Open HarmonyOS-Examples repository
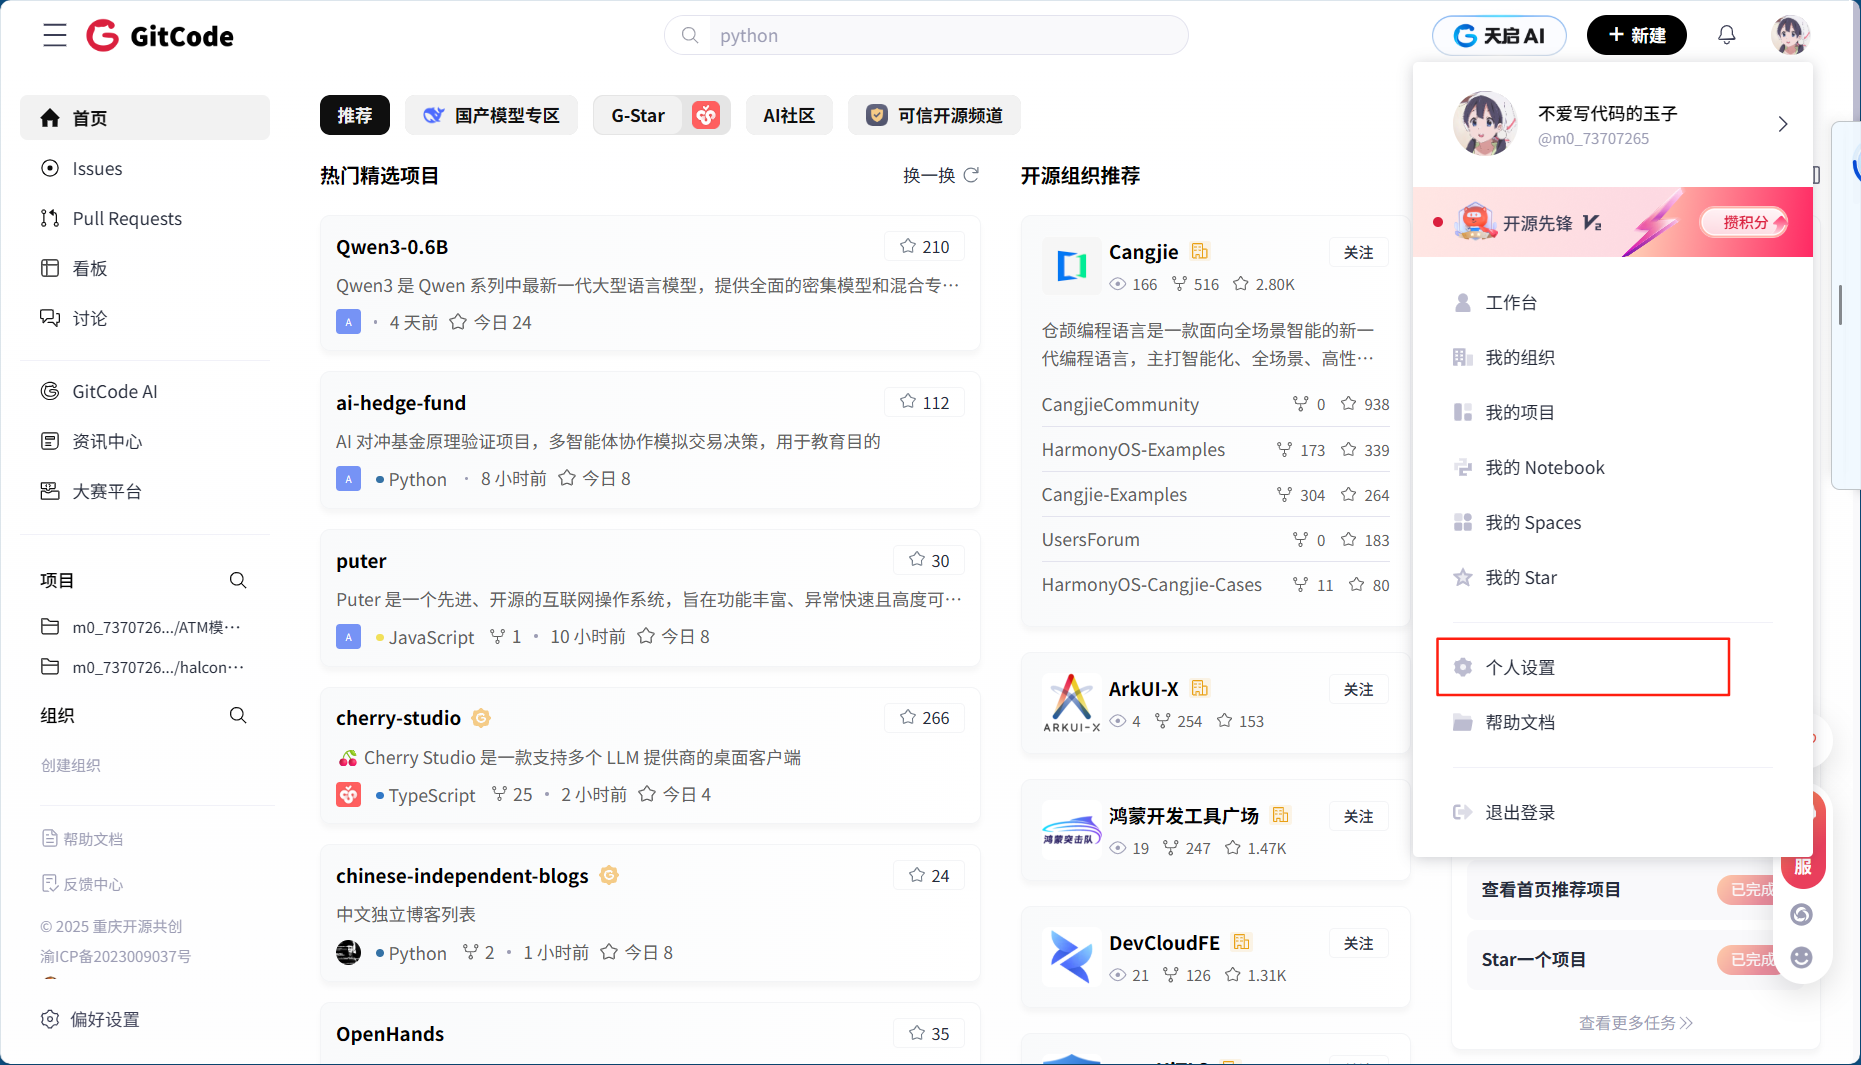 tap(1133, 449)
